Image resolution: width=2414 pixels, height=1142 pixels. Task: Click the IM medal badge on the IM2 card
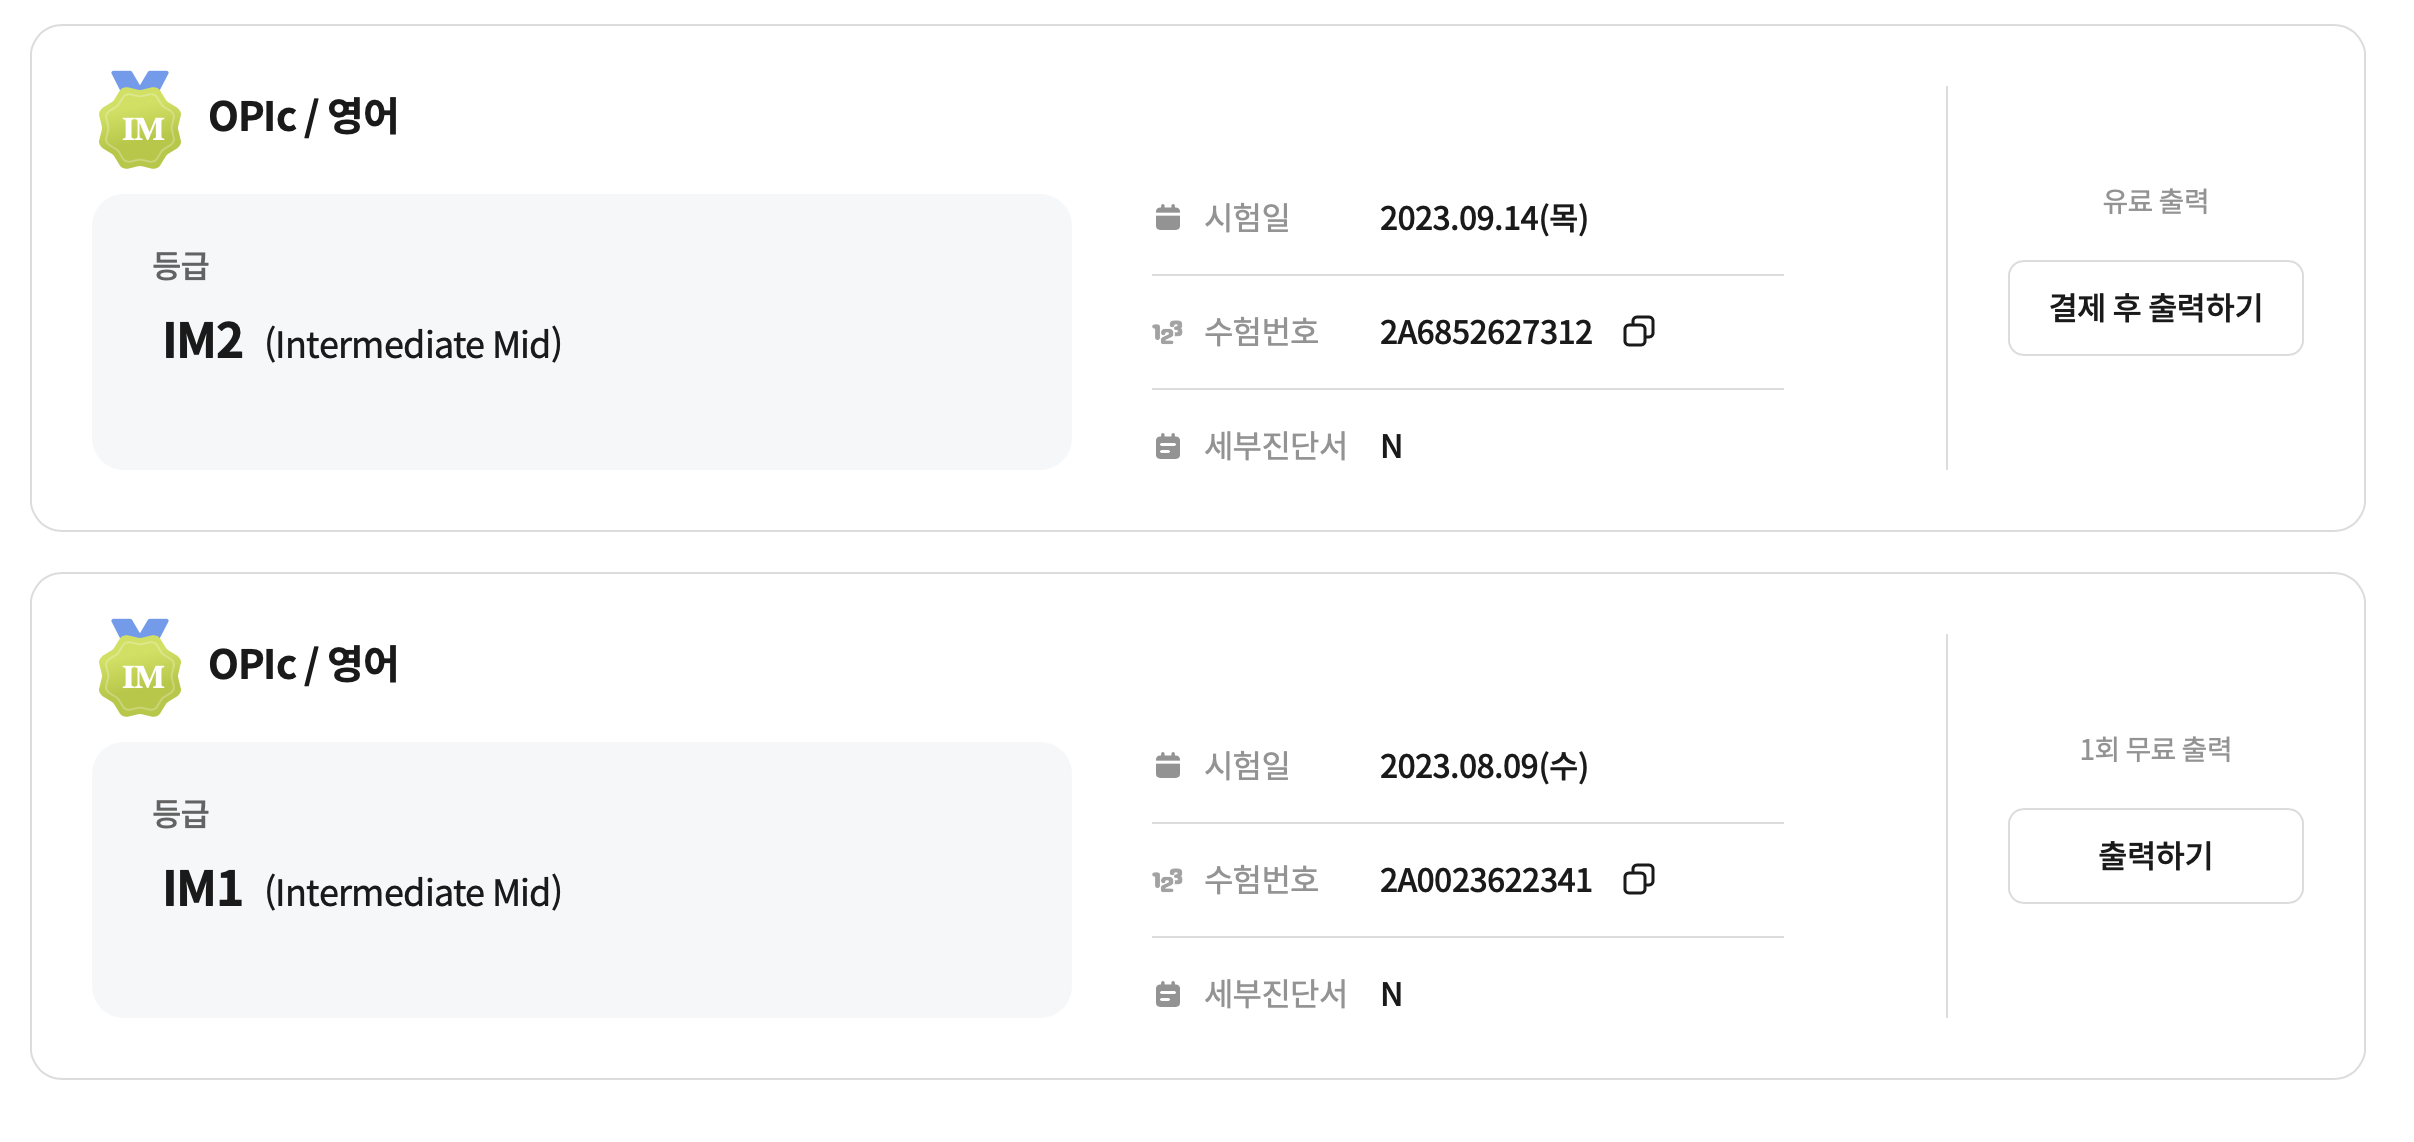[140, 120]
